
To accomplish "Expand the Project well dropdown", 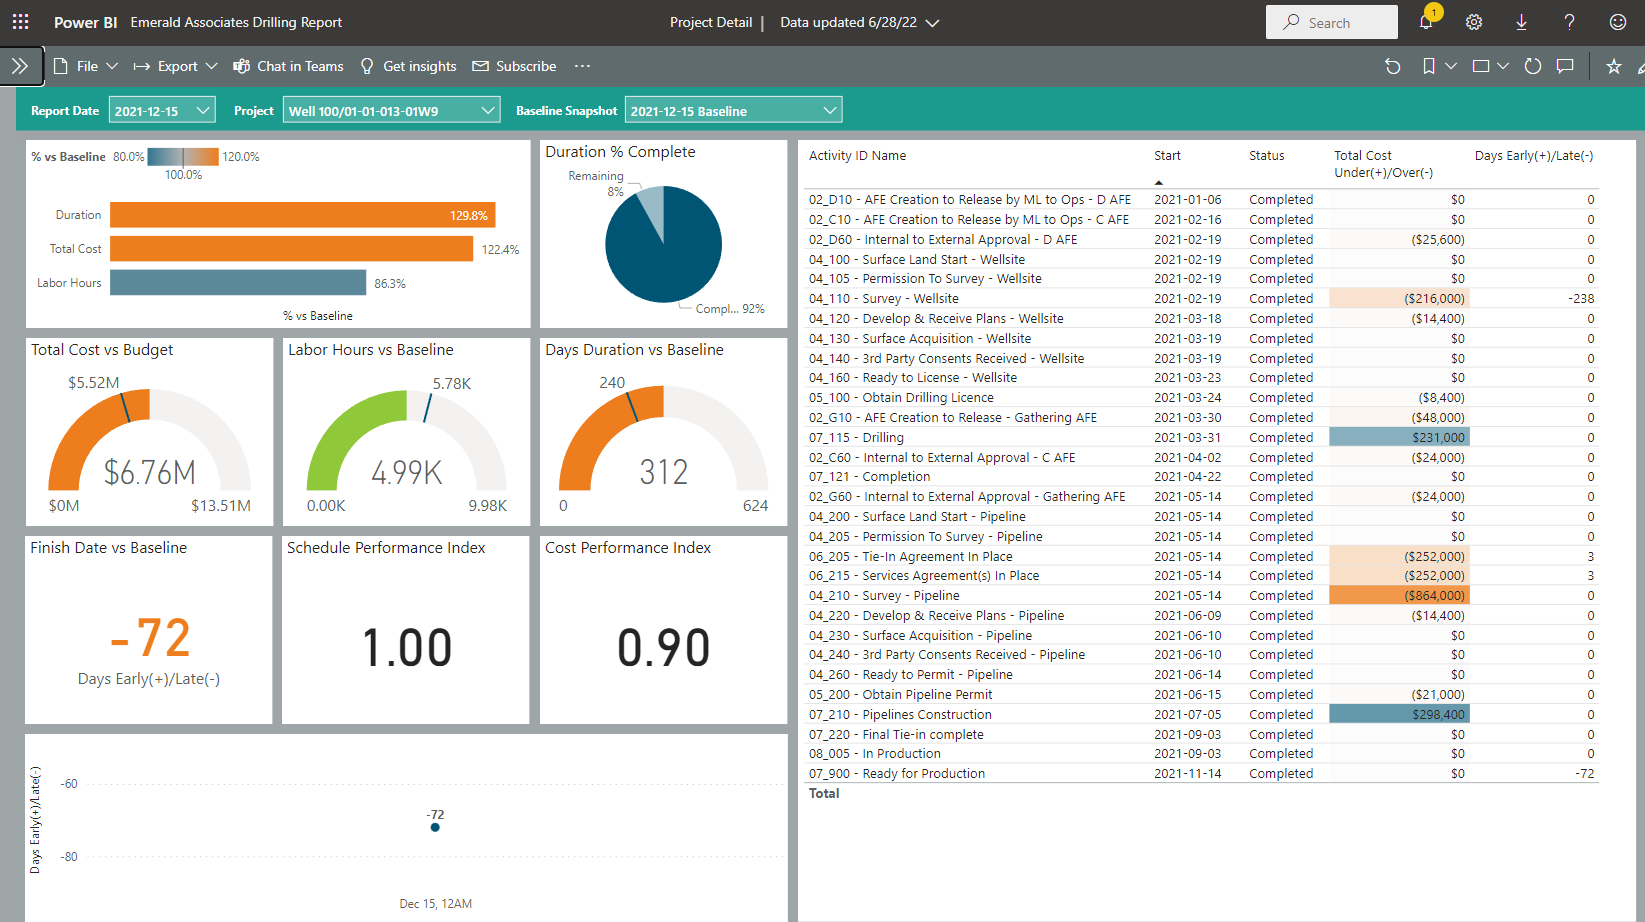I will pos(391,110).
